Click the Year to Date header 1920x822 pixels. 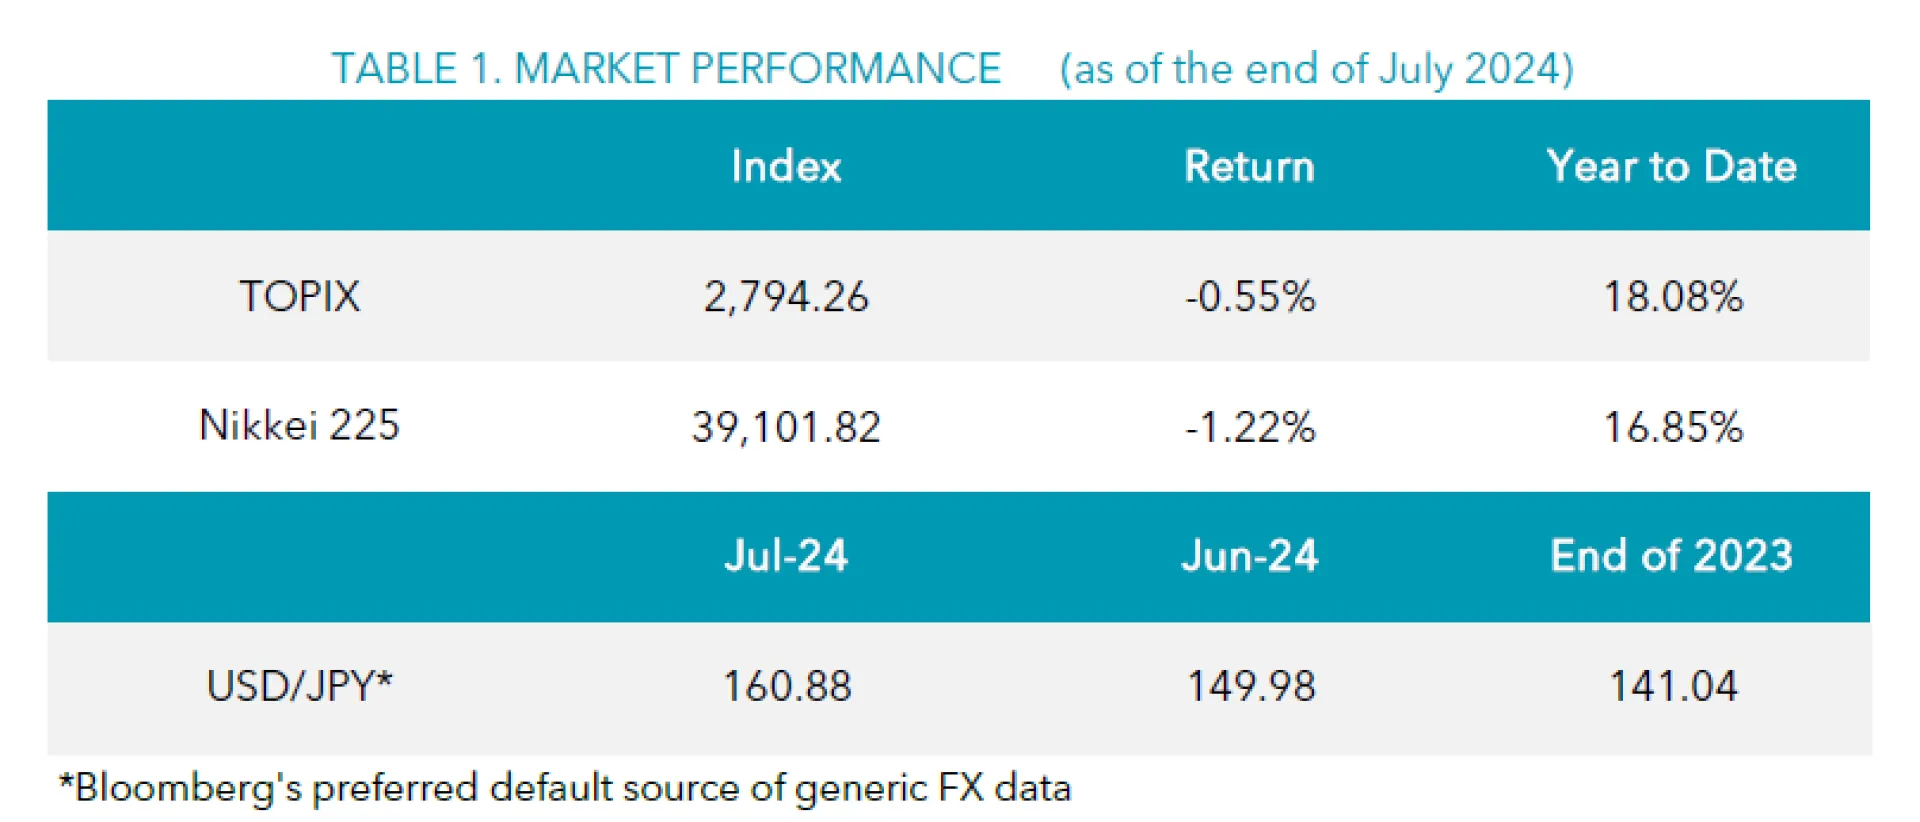(1671, 166)
